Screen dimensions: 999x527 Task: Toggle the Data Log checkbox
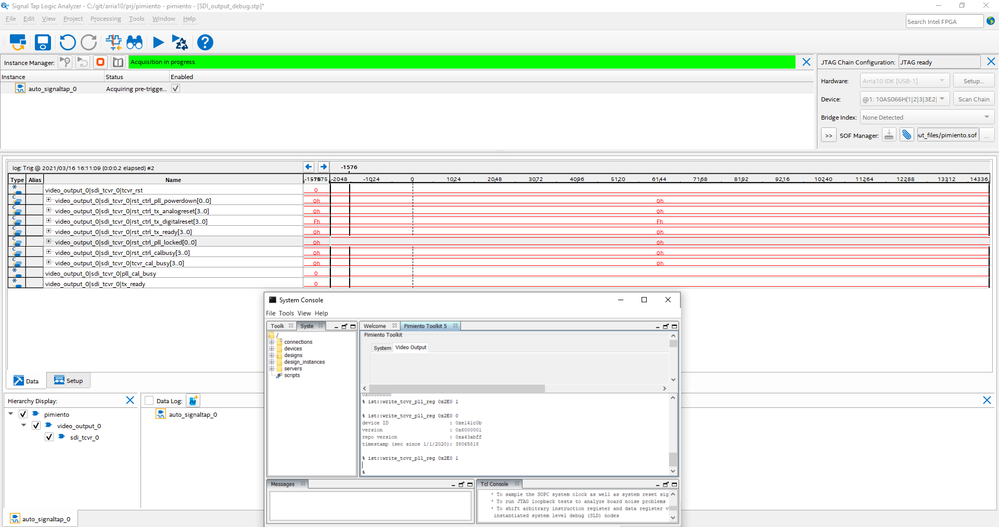coord(149,401)
